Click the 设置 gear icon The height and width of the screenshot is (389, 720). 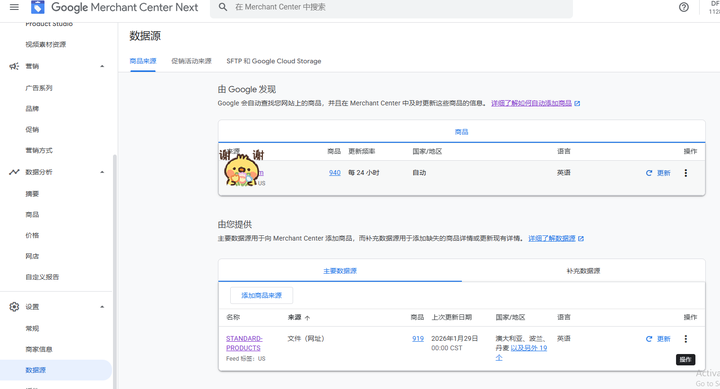pos(14,307)
